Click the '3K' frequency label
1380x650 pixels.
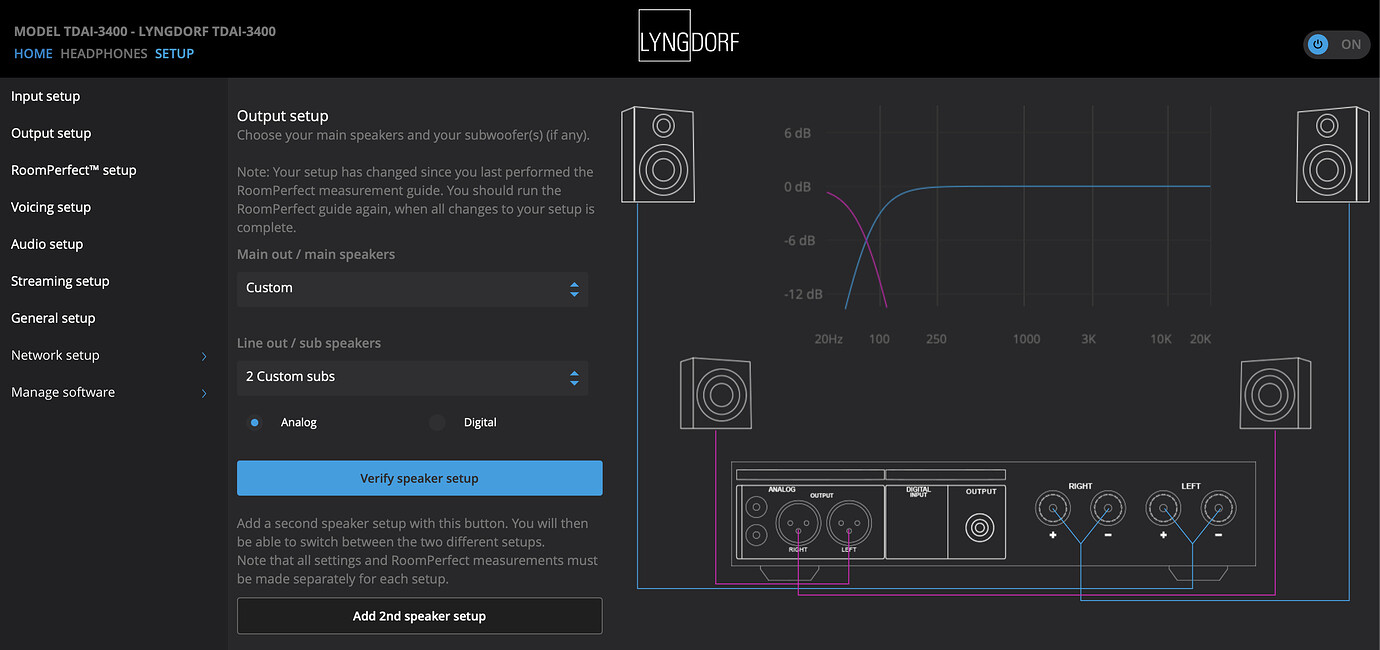coord(1088,339)
